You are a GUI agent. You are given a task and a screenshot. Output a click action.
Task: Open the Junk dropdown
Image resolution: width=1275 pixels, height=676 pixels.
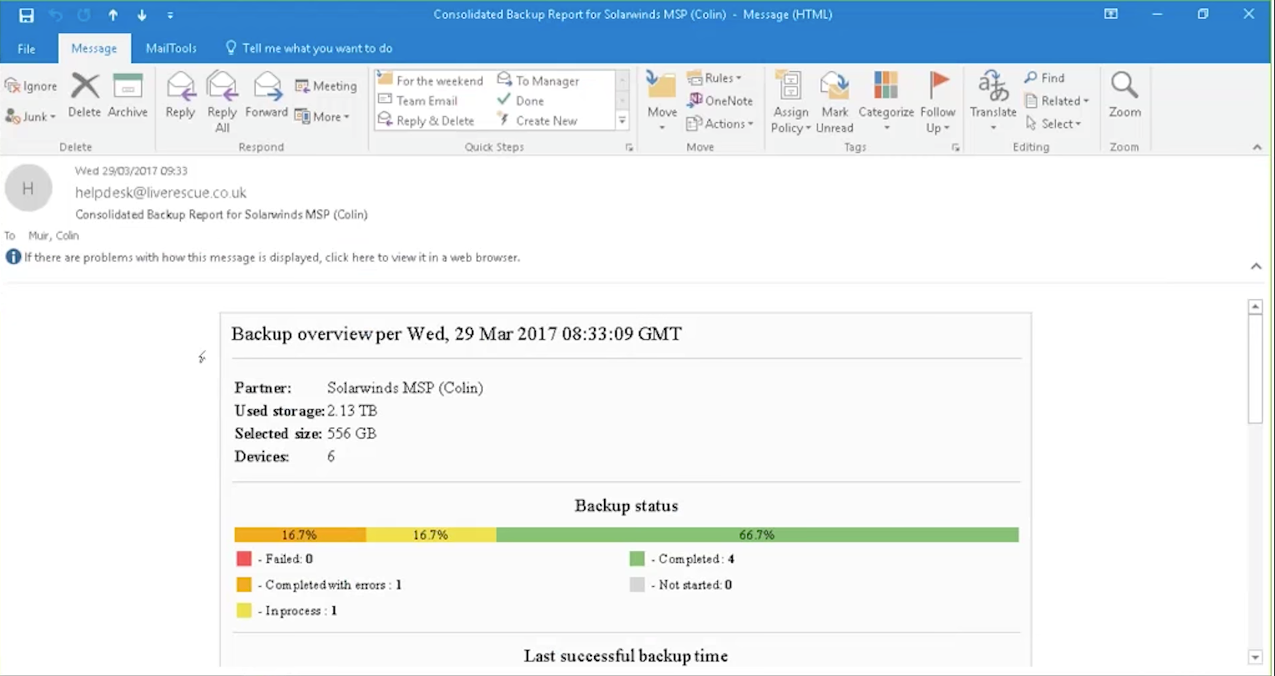pyautogui.click(x=31, y=116)
